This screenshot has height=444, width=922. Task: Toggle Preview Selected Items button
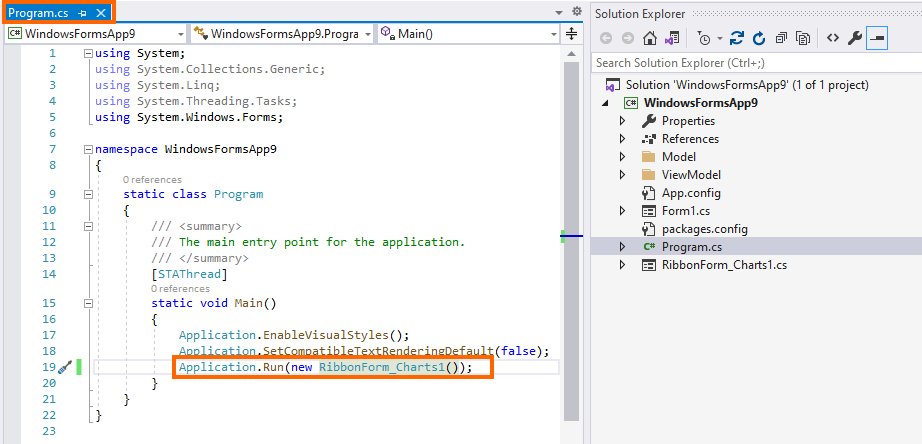click(877, 38)
